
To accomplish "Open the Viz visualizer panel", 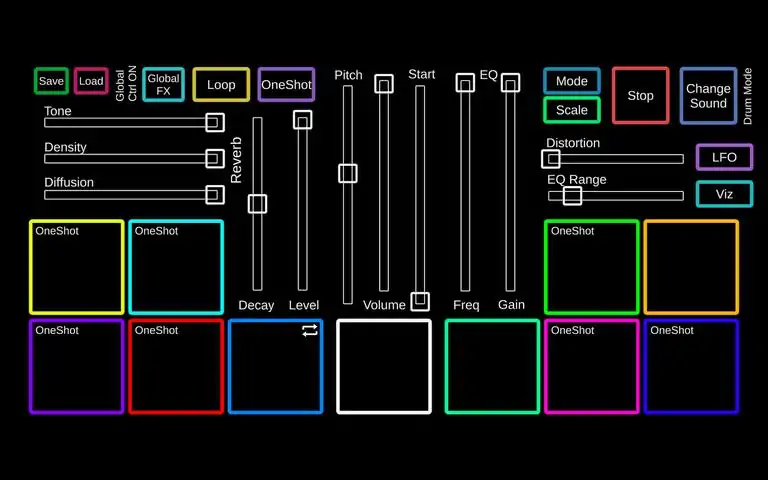I will click(x=724, y=194).
